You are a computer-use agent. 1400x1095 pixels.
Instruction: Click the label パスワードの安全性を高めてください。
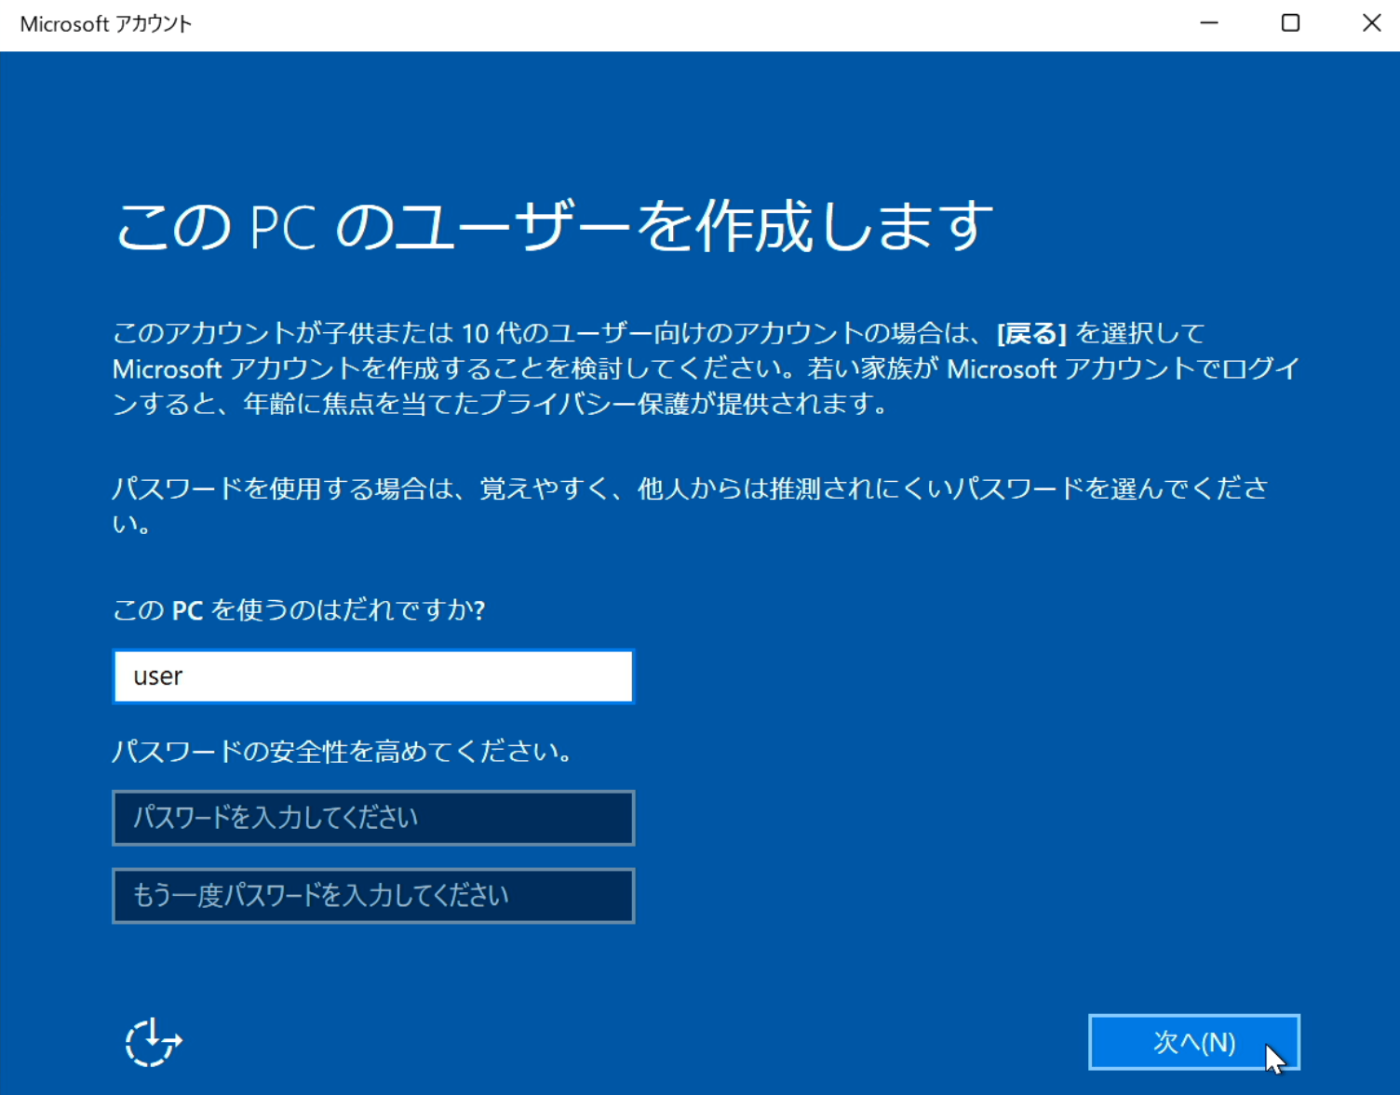click(x=343, y=751)
